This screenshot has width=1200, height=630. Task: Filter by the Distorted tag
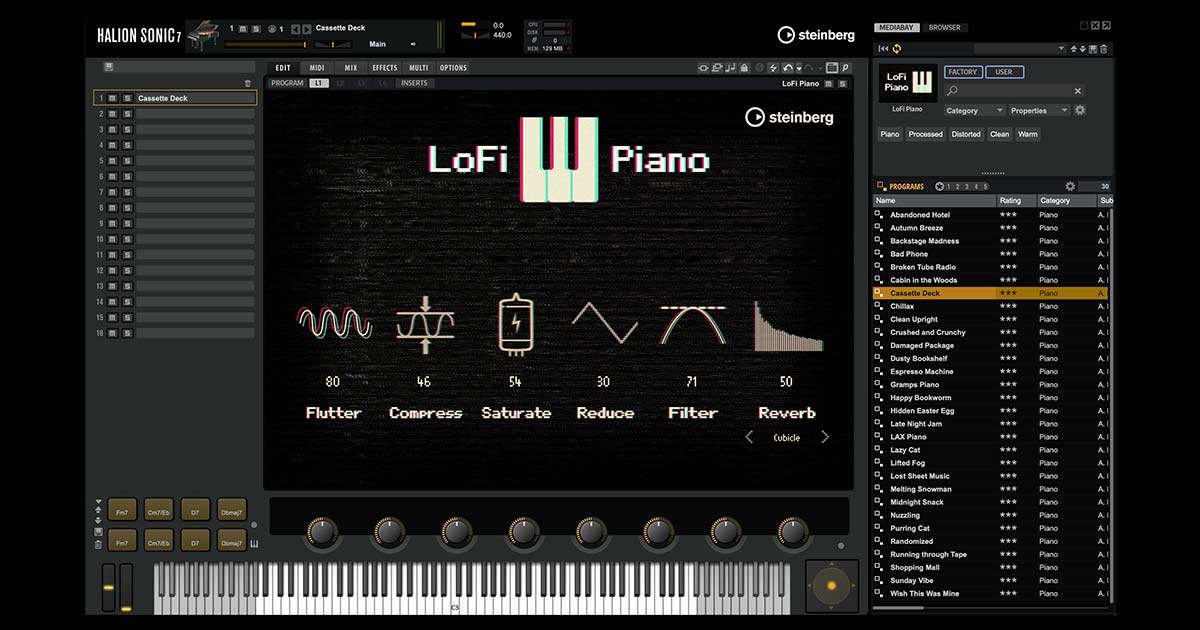coord(966,134)
